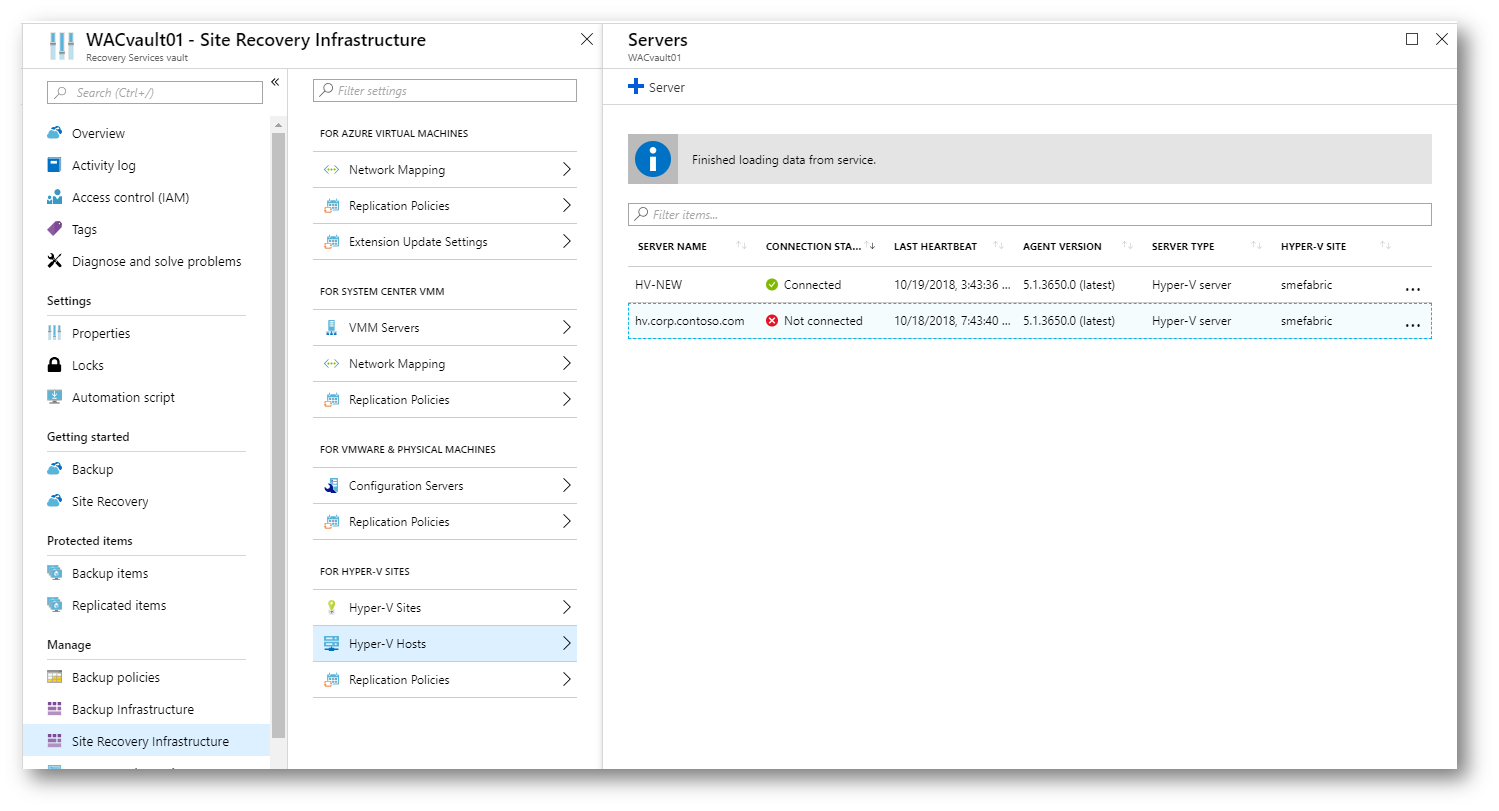Image resolution: width=1499 pixels, height=811 pixels.
Task: Expand the VMM Servers chevron
Action: tap(567, 328)
